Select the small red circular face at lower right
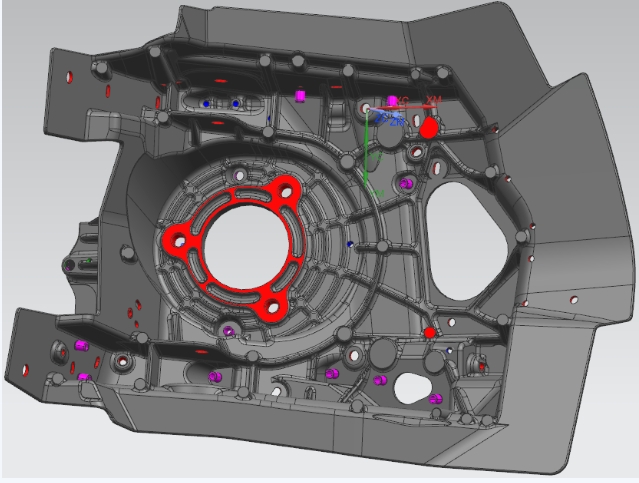Screen dimensions: 639x483 pyautogui.click(x=430, y=332)
